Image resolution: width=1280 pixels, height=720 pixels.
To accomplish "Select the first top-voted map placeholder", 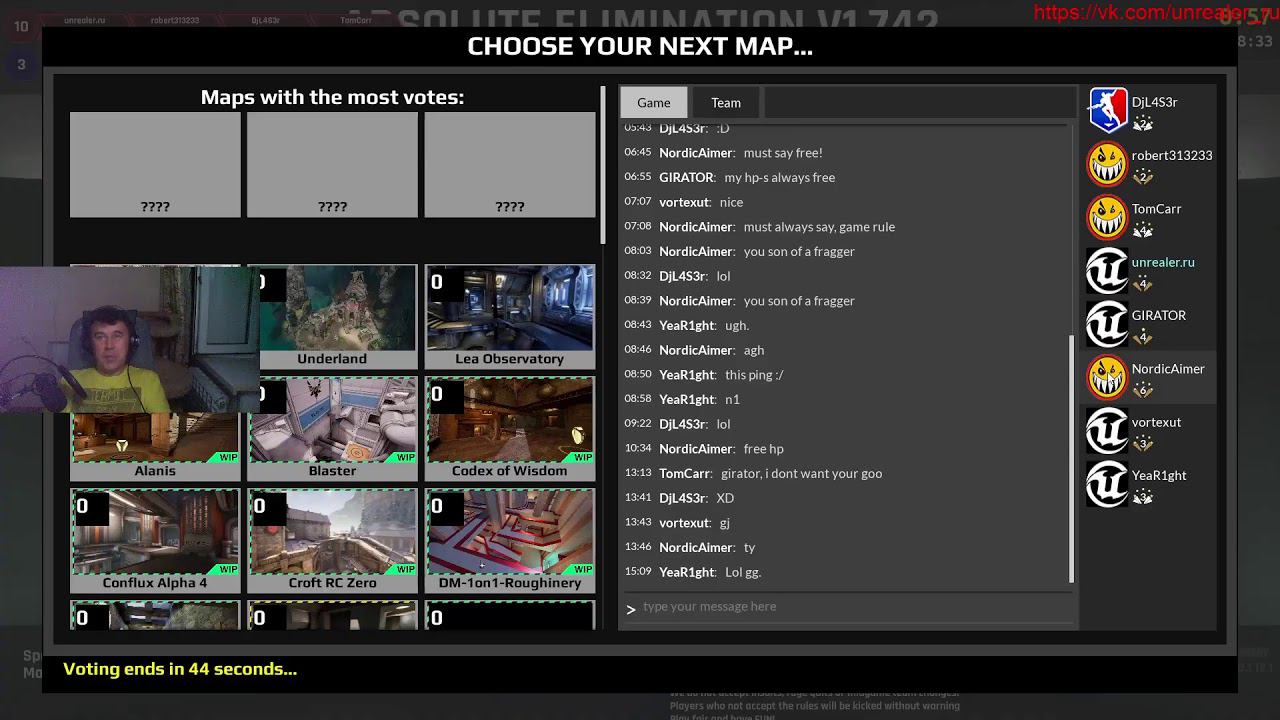I will [155, 165].
